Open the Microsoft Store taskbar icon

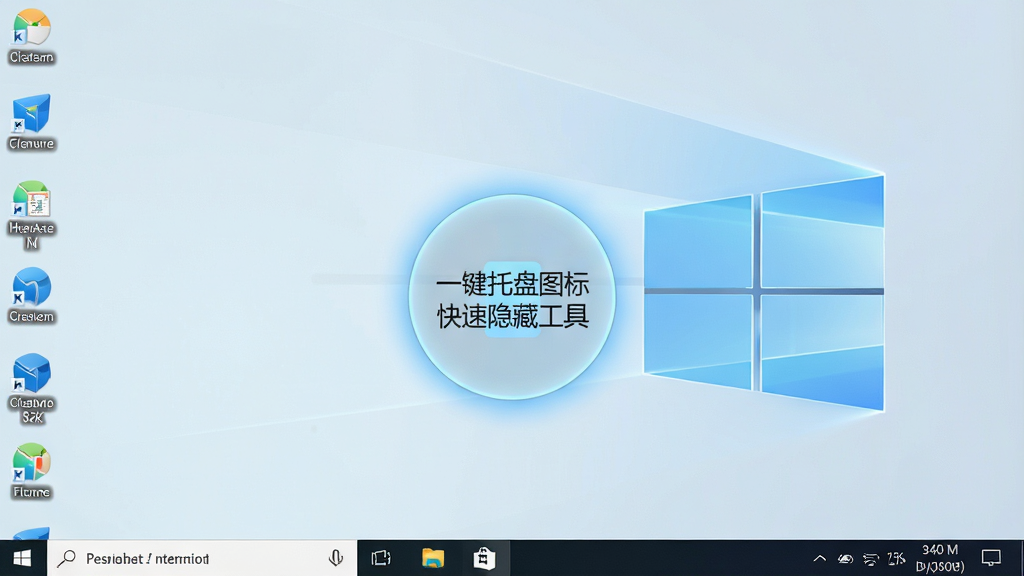(484, 558)
